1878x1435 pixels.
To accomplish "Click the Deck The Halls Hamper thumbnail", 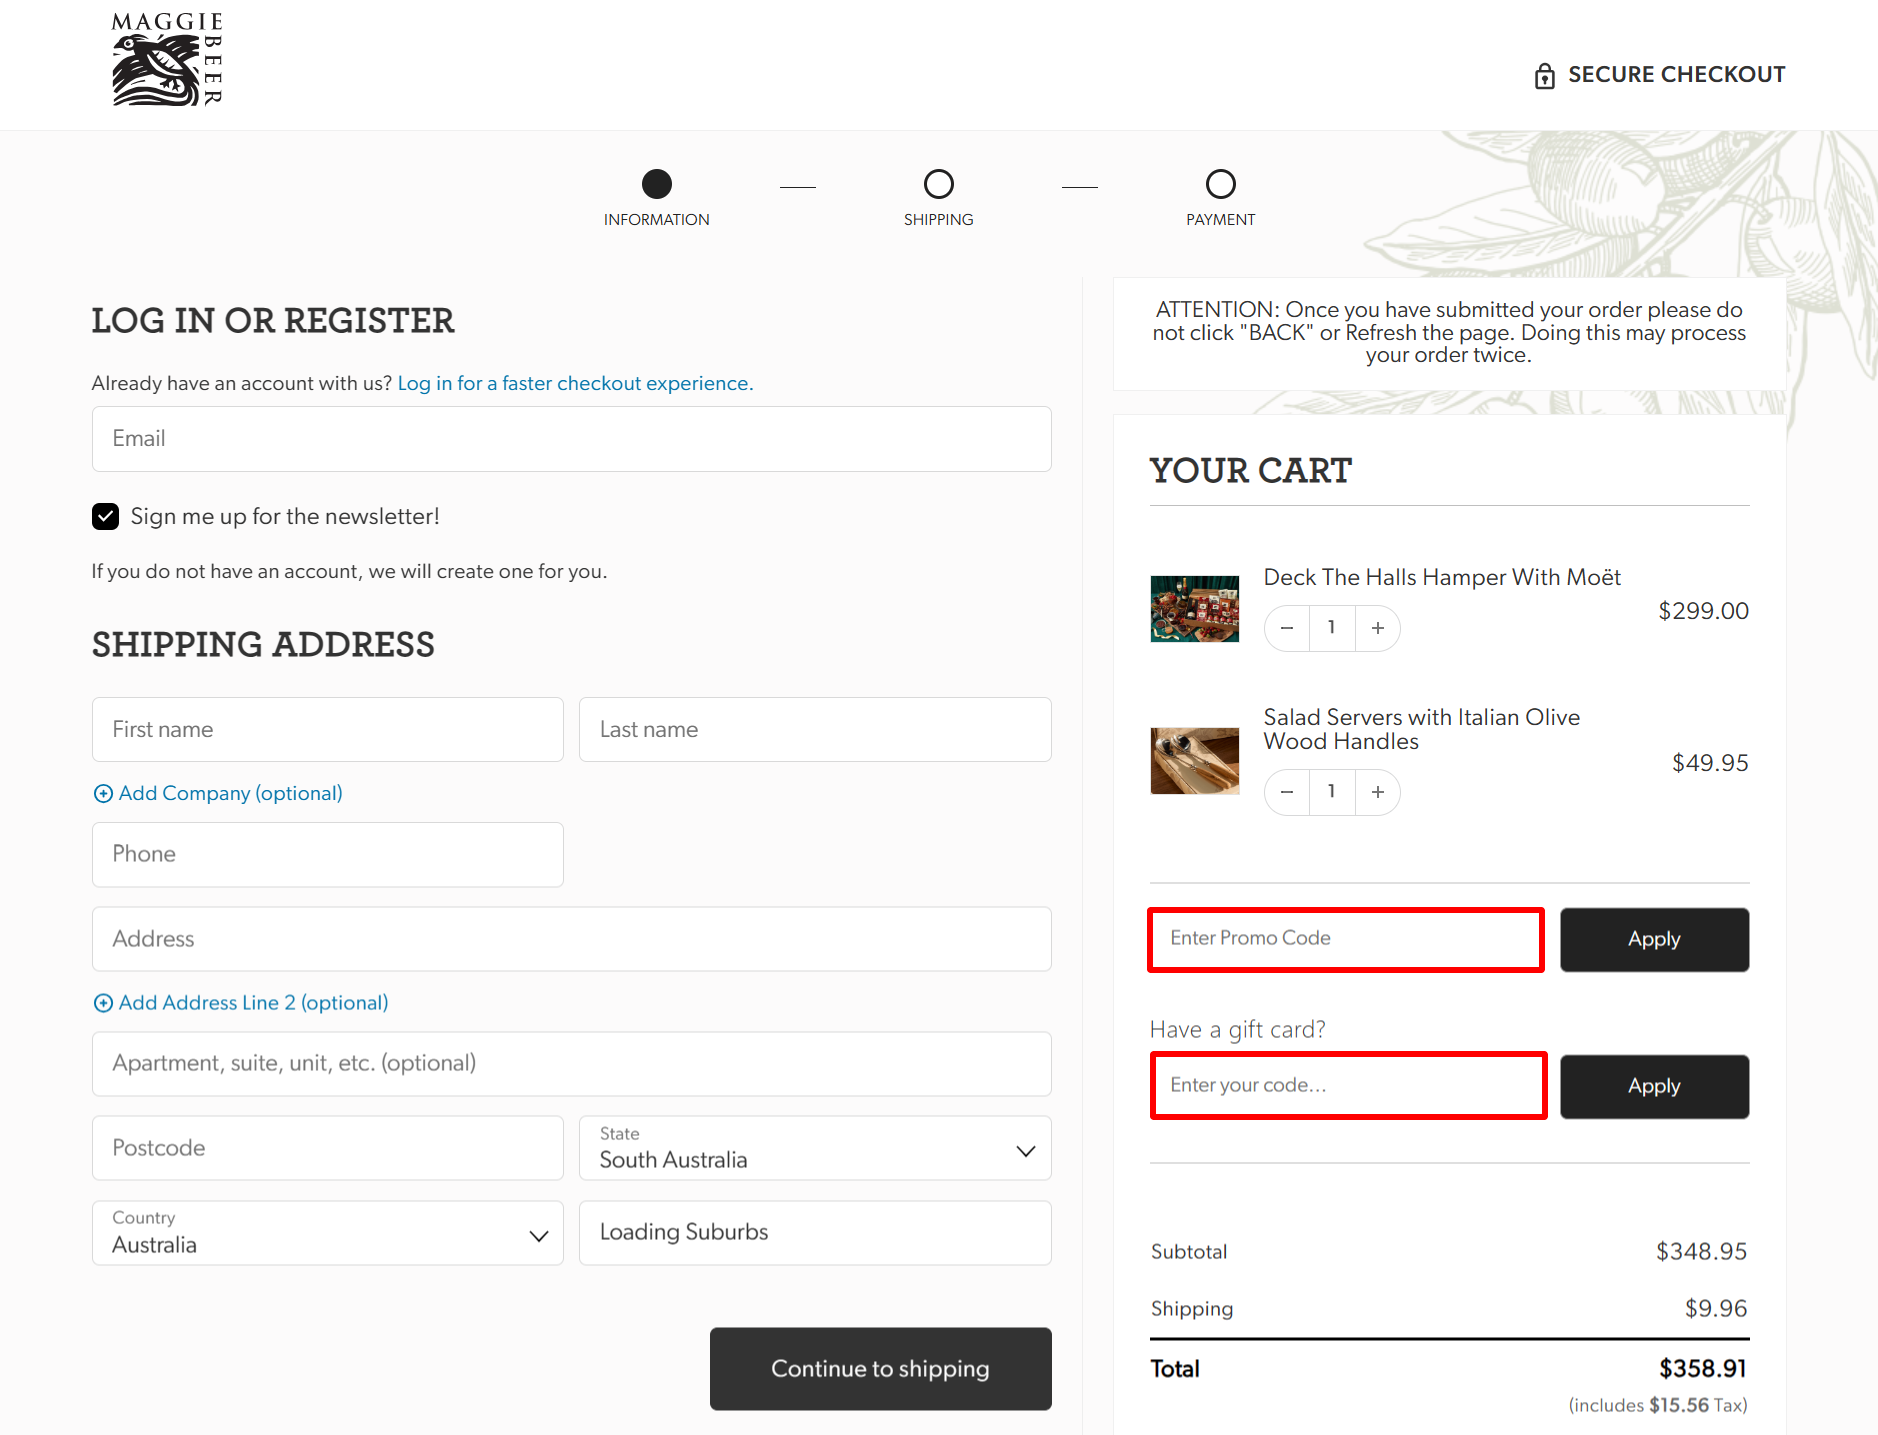I will click(x=1194, y=608).
